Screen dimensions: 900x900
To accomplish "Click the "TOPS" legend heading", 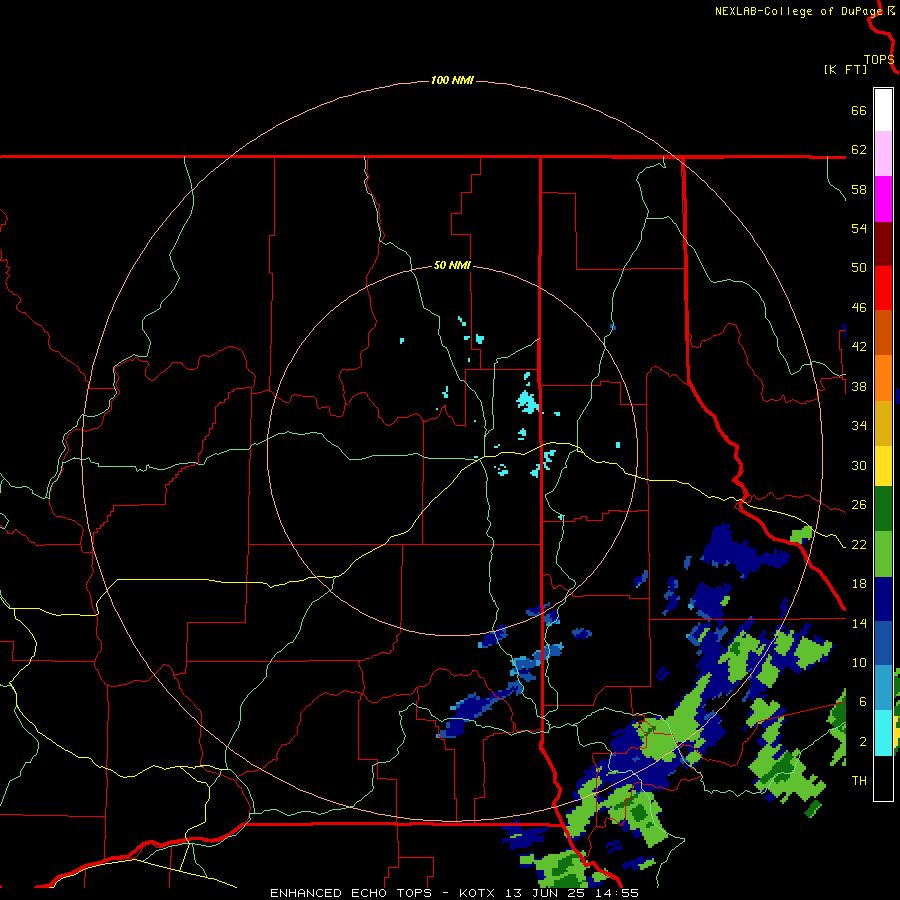I will pyautogui.click(x=879, y=60).
